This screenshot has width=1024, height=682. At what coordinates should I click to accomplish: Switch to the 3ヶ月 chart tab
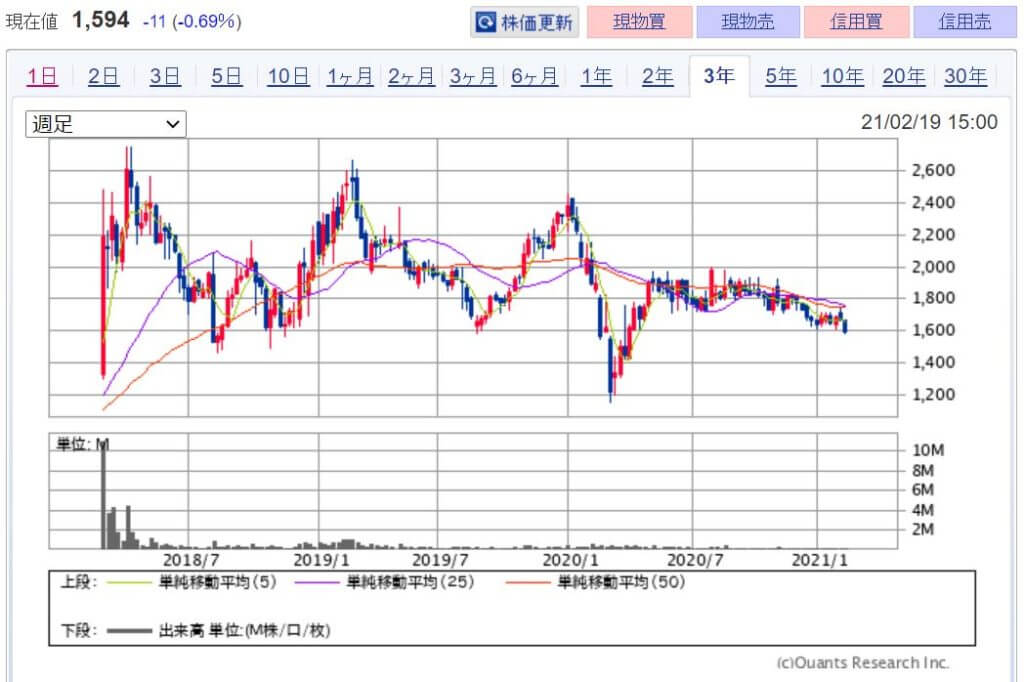472,76
